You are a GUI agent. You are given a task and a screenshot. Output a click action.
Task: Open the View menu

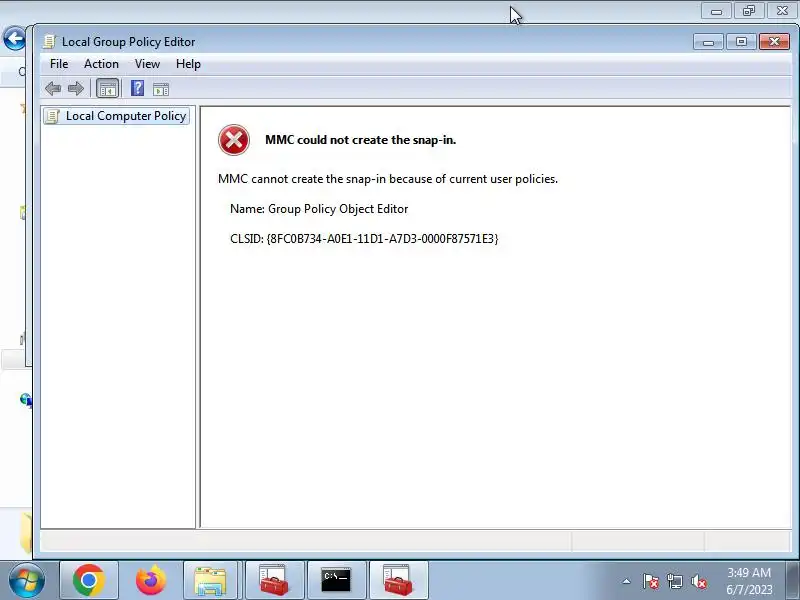click(147, 64)
